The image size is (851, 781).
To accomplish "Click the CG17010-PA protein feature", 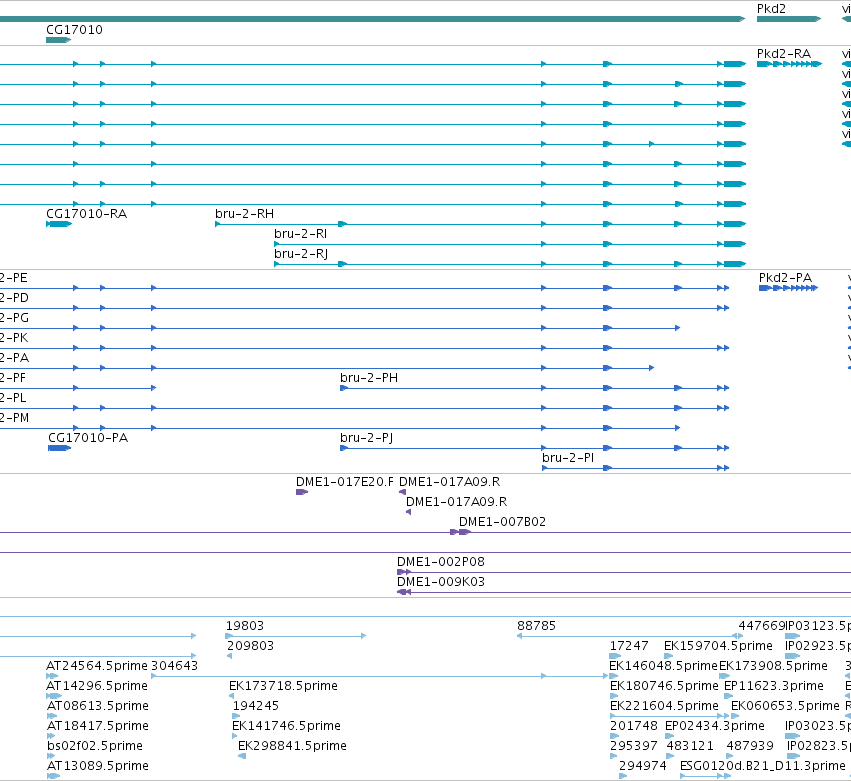I will (59, 448).
